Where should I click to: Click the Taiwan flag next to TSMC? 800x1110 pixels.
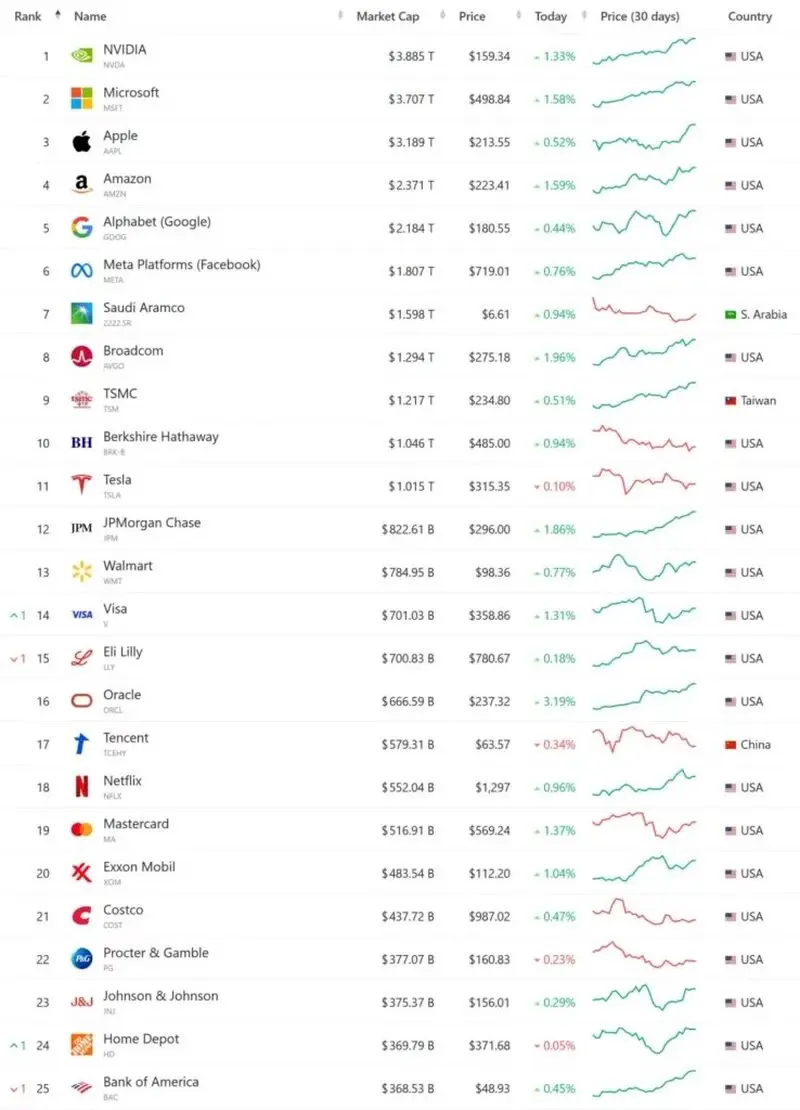pyautogui.click(x=731, y=400)
